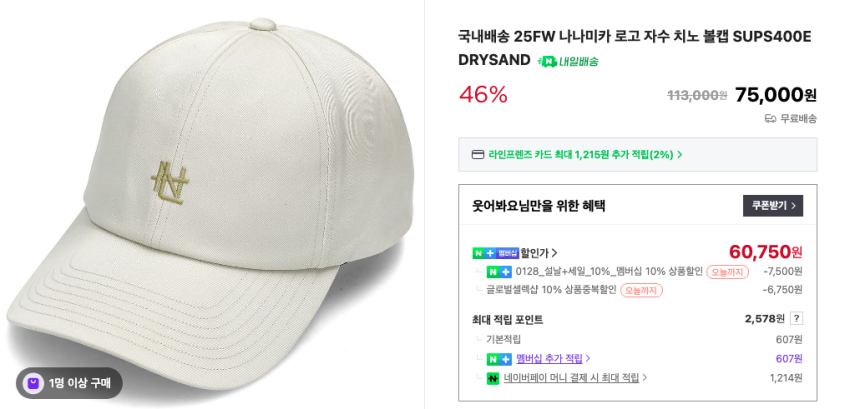Click the purple shopping bag purchase icon

point(34,384)
